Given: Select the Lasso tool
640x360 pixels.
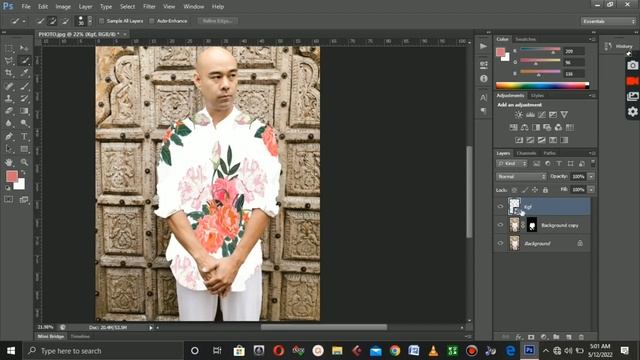Looking at the screenshot, I should [9, 61].
